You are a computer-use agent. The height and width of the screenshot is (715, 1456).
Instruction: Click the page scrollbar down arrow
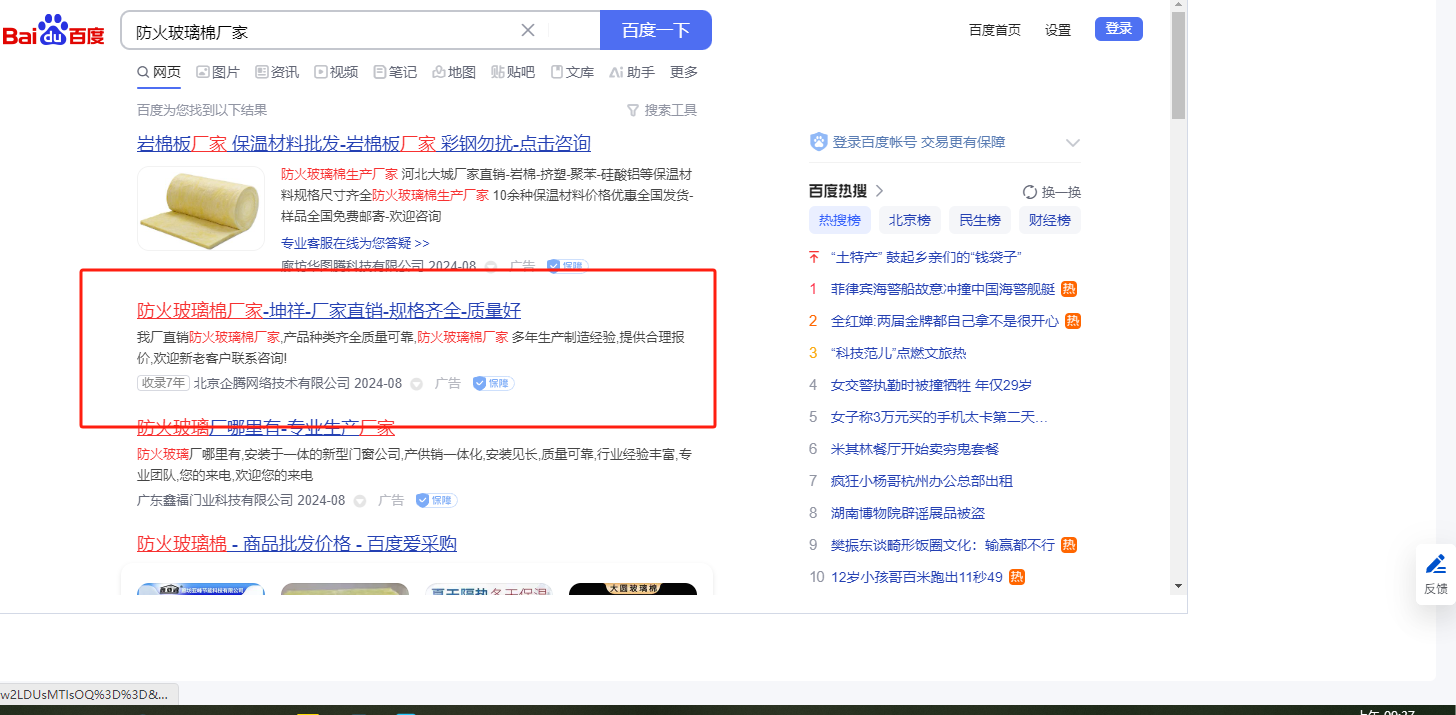(x=1178, y=585)
